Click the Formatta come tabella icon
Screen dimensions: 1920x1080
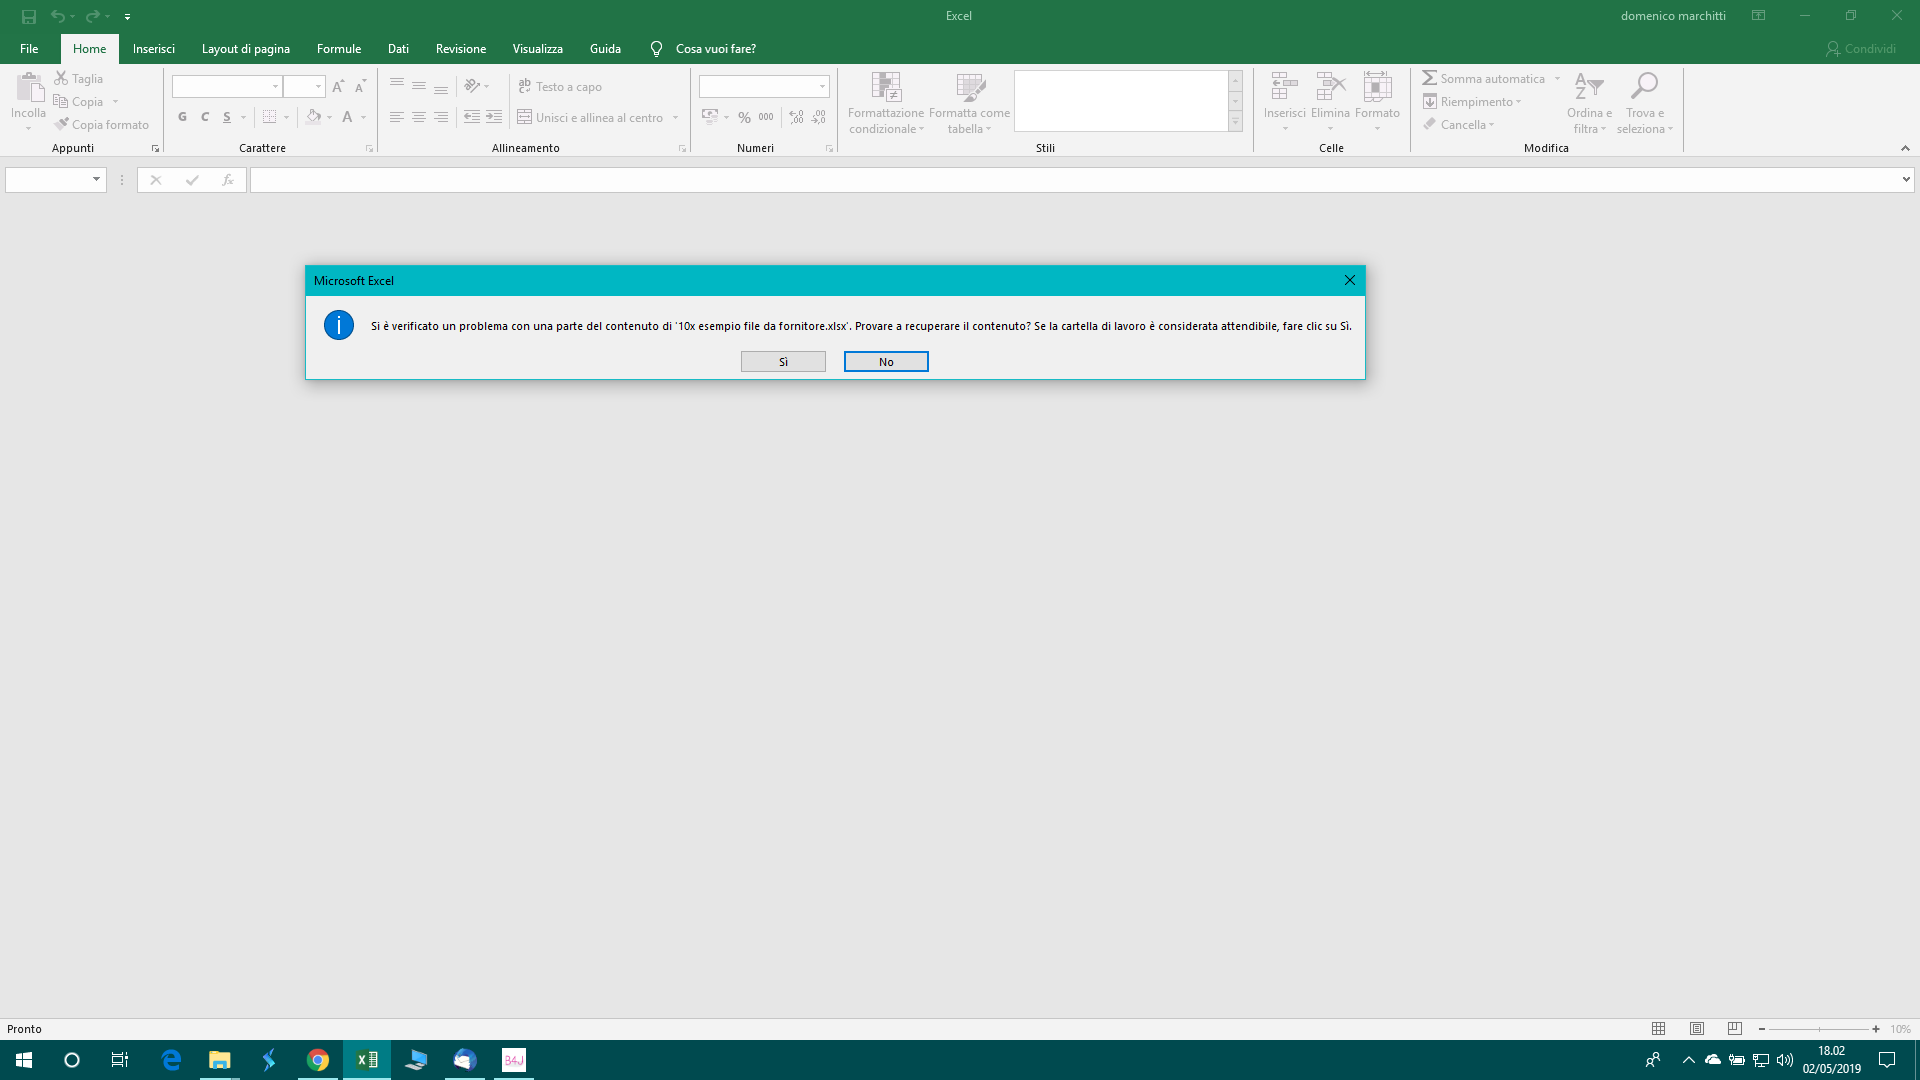click(x=969, y=88)
